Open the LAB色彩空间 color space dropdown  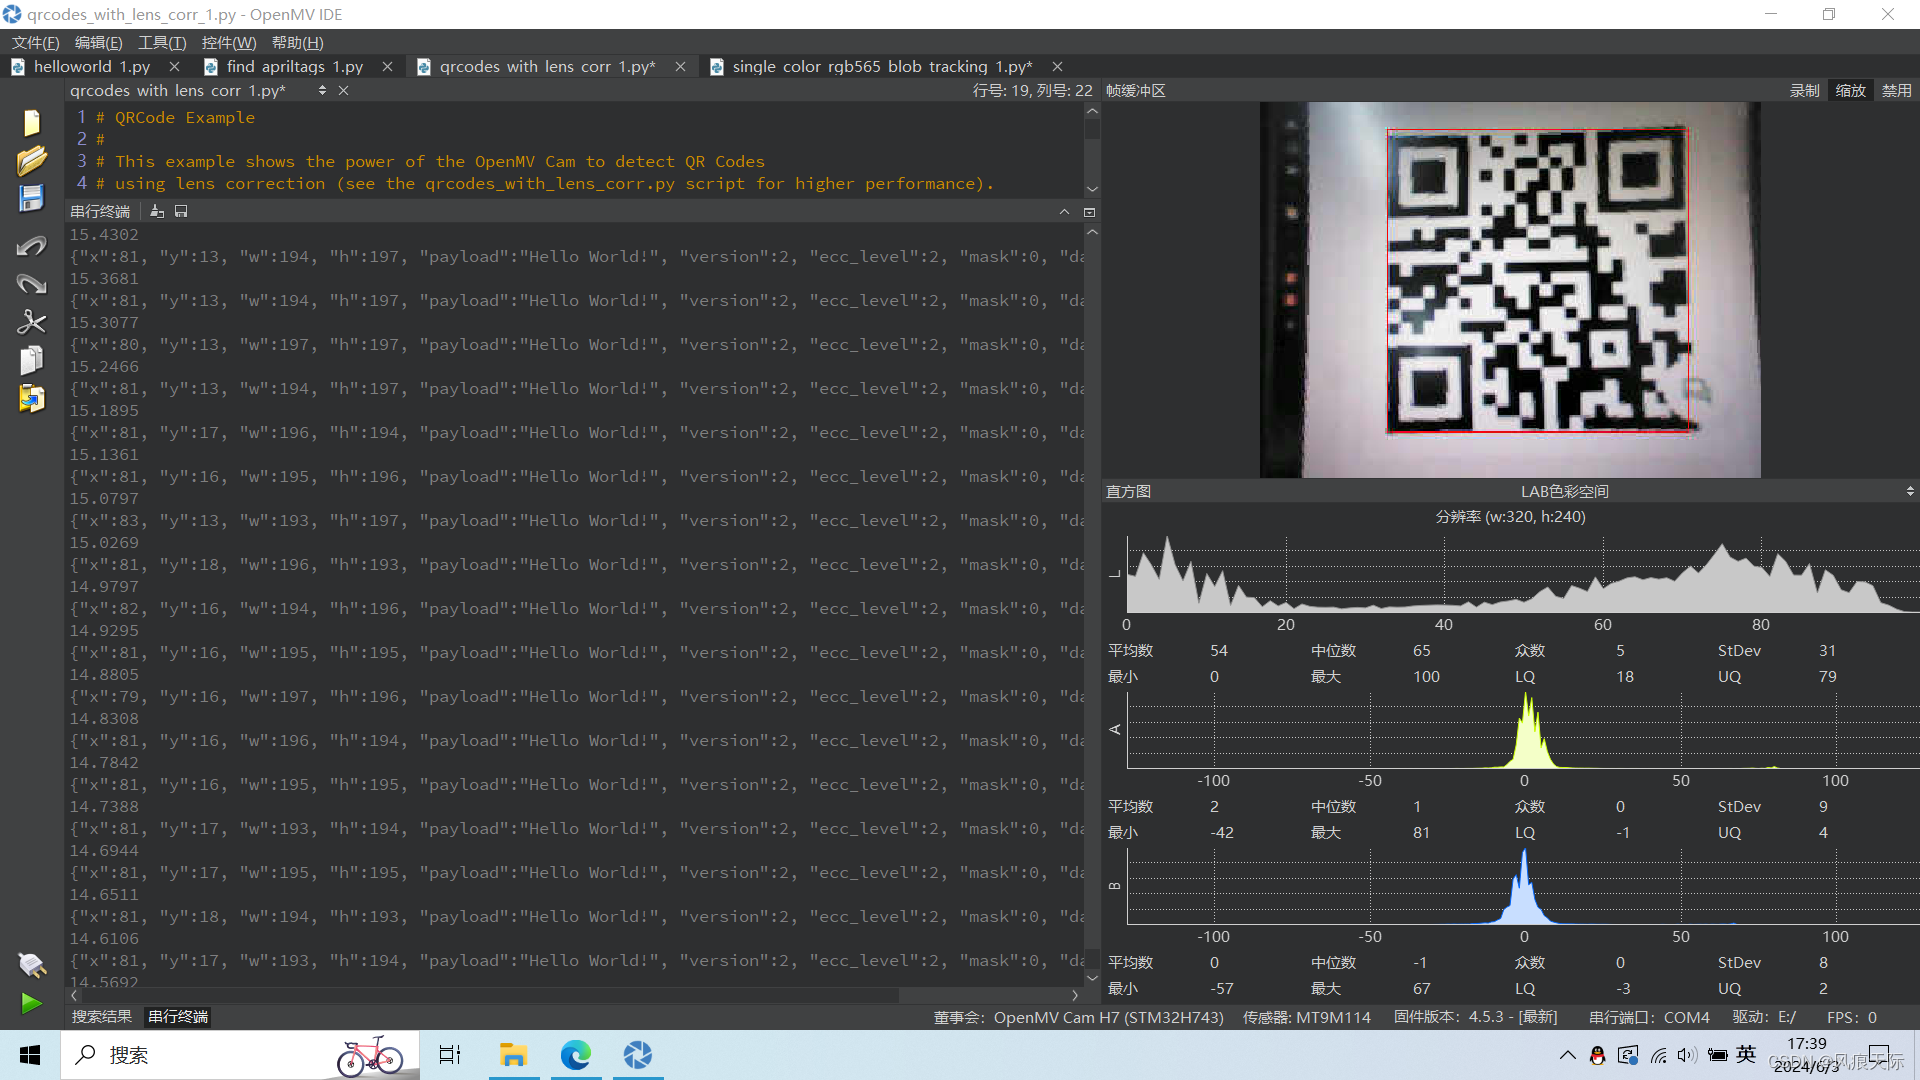pyautogui.click(x=1564, y=491)
